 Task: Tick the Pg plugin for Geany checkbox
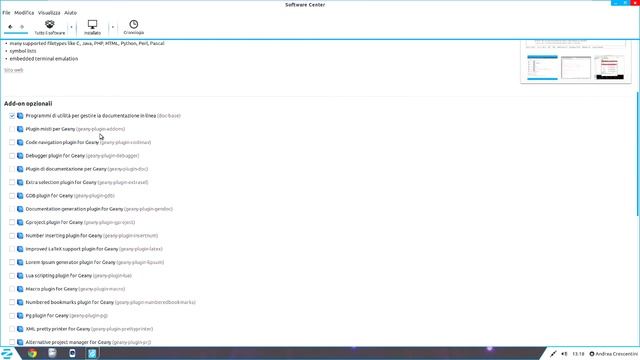click(12, 316)
